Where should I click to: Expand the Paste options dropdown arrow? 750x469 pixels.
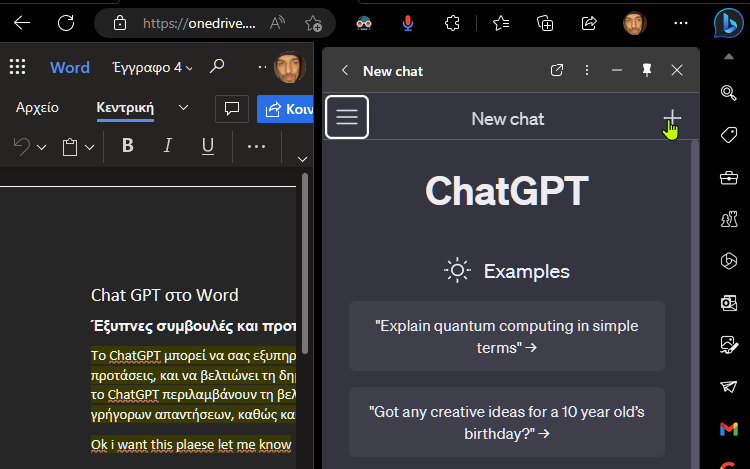[89, 147]
